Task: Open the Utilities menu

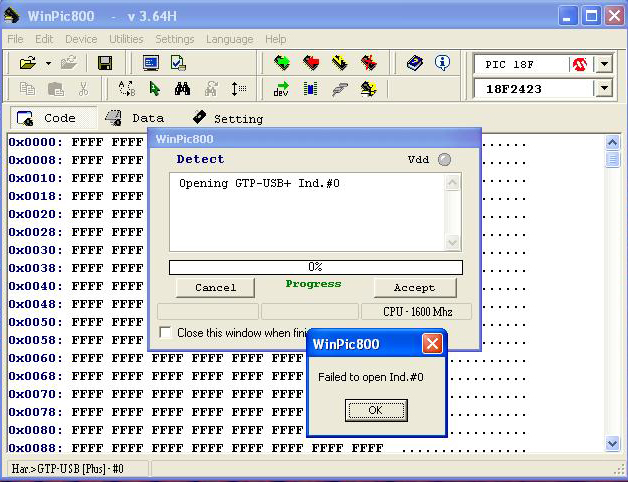Action: [126, 39]
